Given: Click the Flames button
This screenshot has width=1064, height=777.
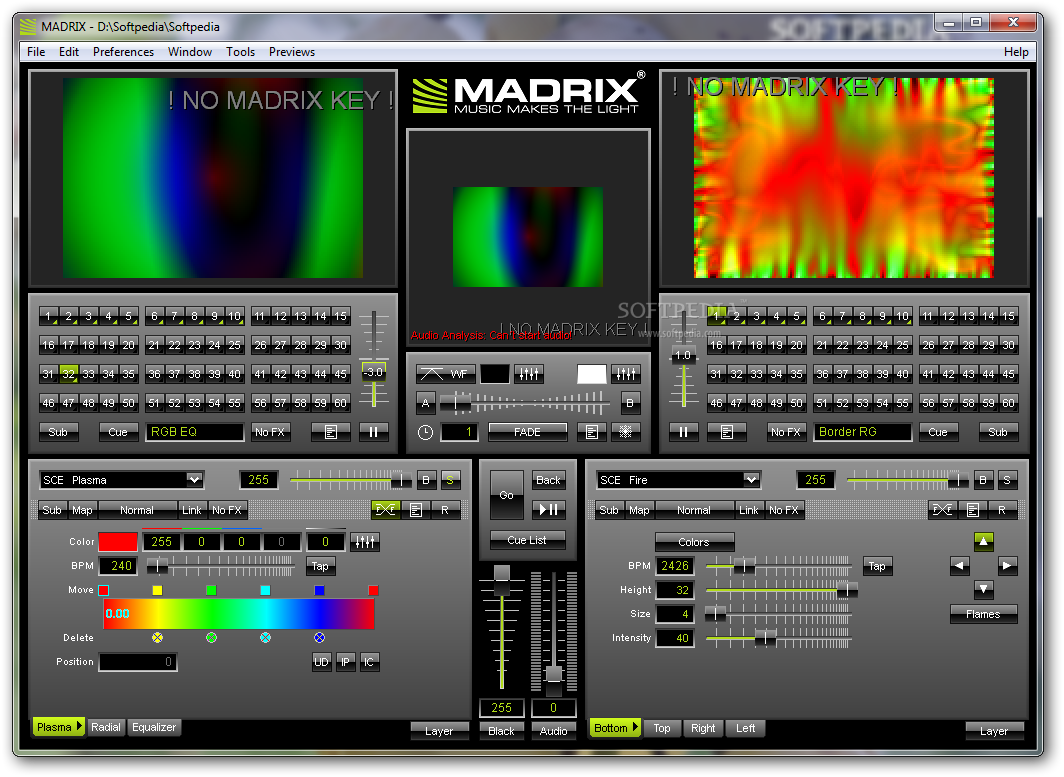Looking at the screenshot, I should coord(983,613).
